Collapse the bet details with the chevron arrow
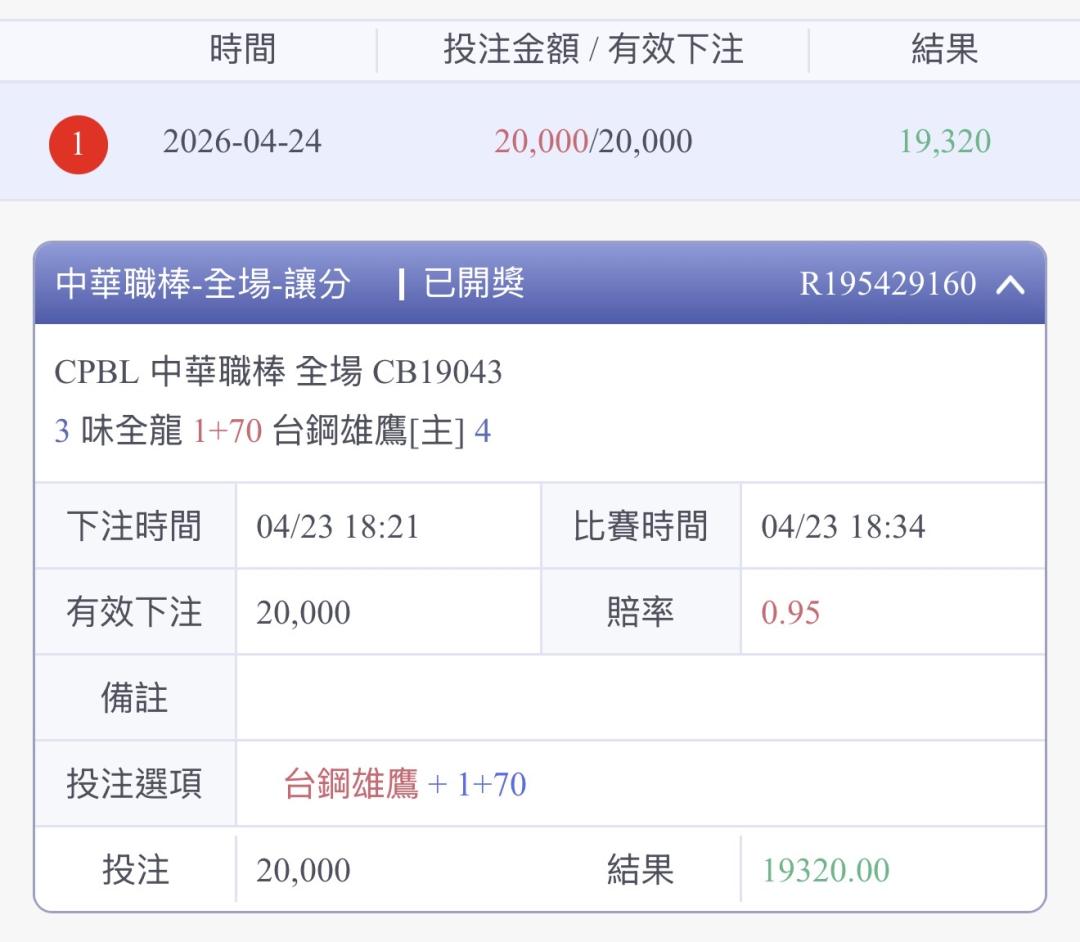 (x=1010, y=285)
